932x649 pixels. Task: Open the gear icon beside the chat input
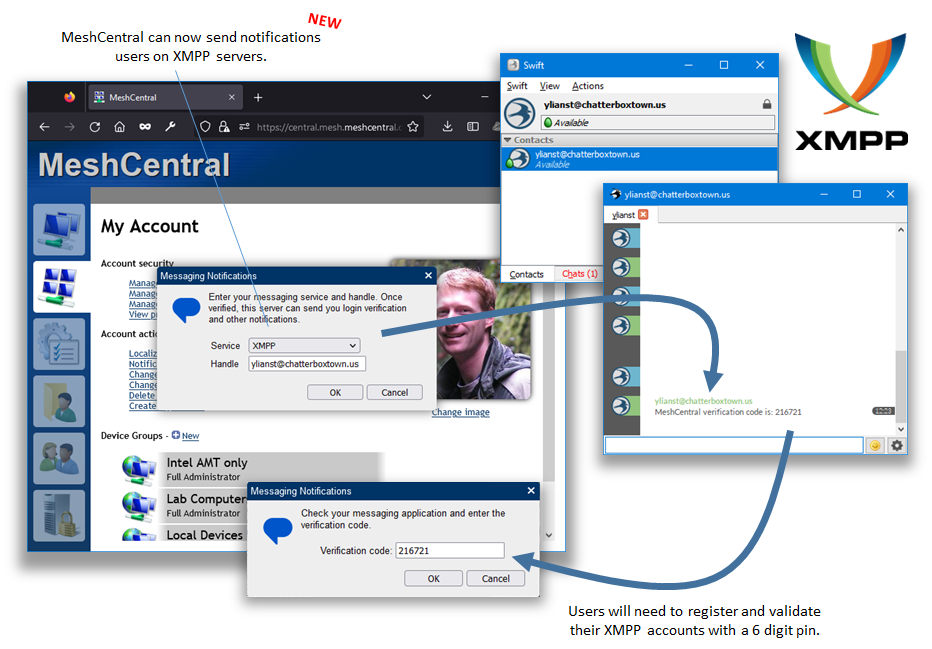click(897, 445)
